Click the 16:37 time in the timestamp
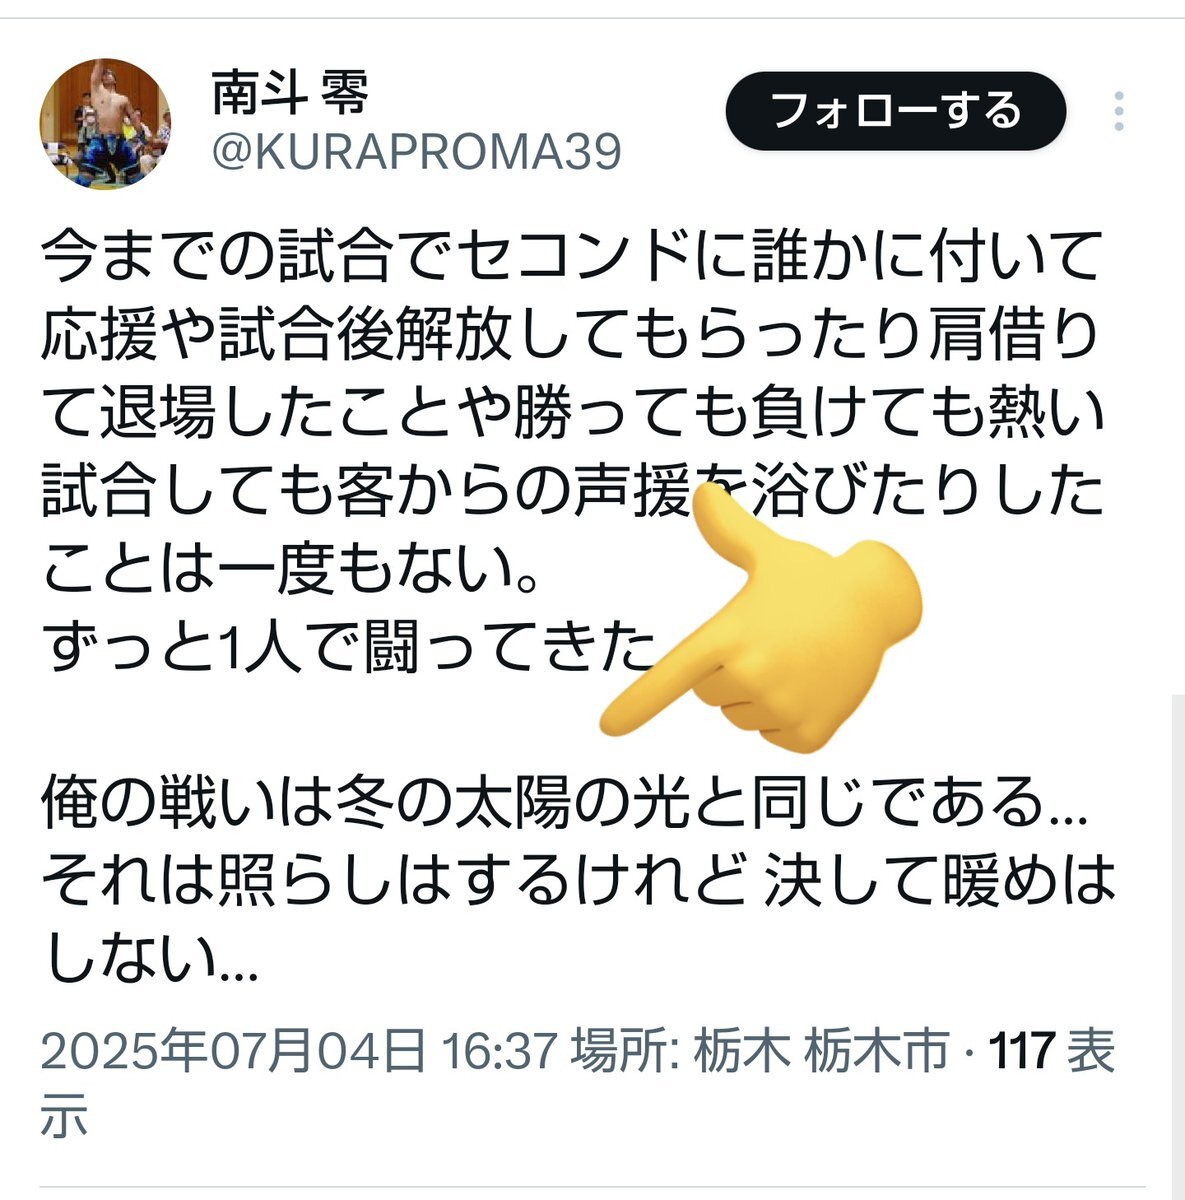Image resolution: width=1185 pixels, height=1200 pixels. pos(497,1052)
